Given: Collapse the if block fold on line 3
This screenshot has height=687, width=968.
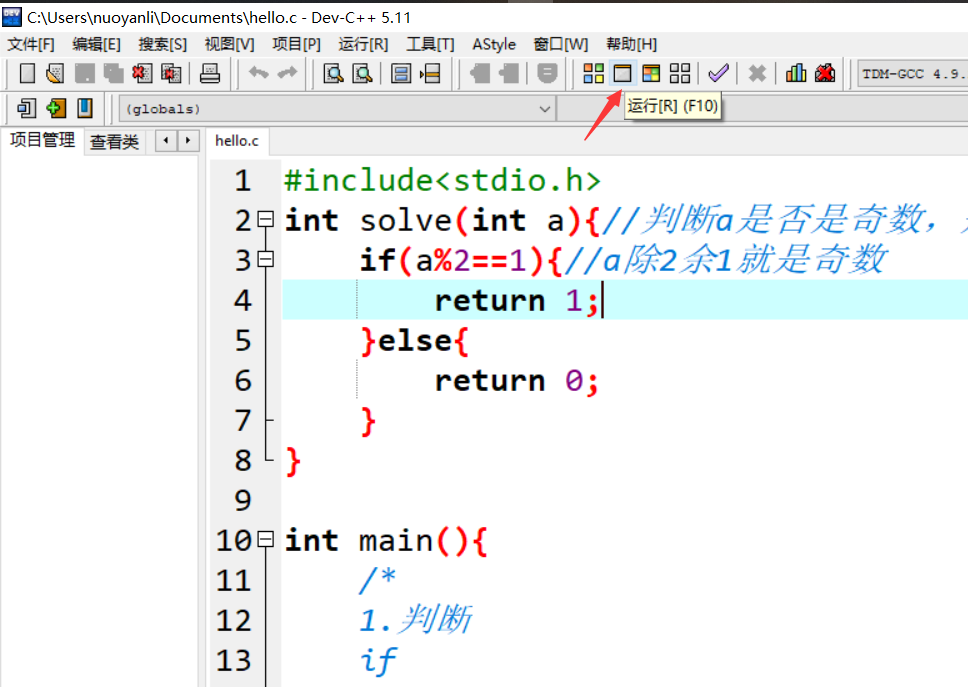Looking at the screenshot, I should [265, 259].
